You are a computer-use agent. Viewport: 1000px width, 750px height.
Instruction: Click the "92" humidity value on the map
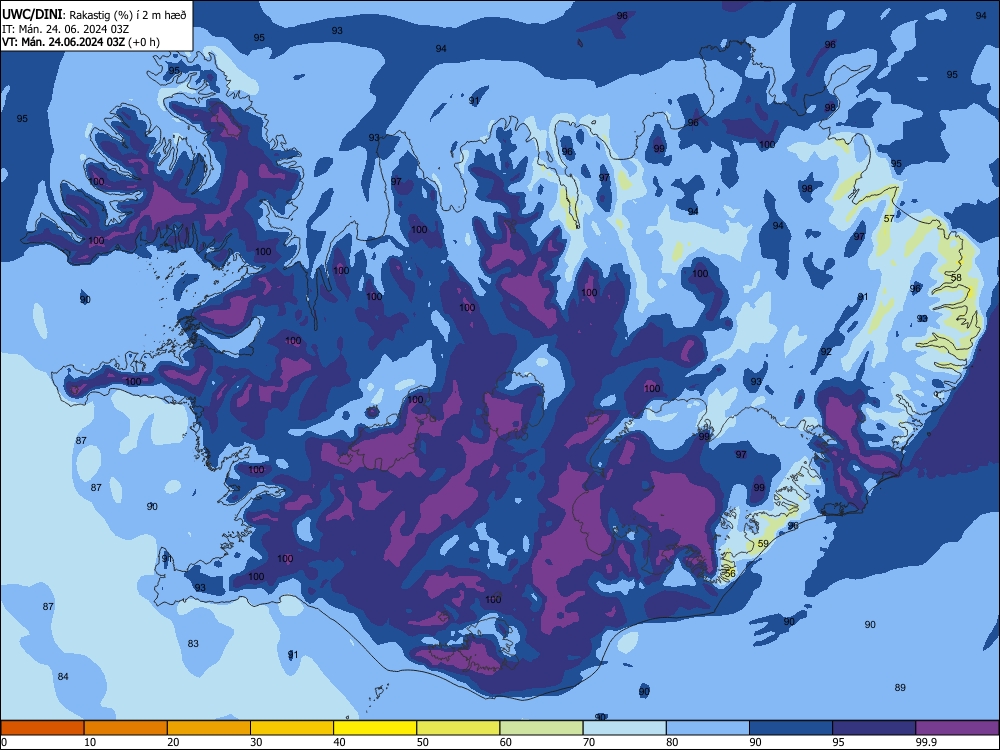click(826, 351)
